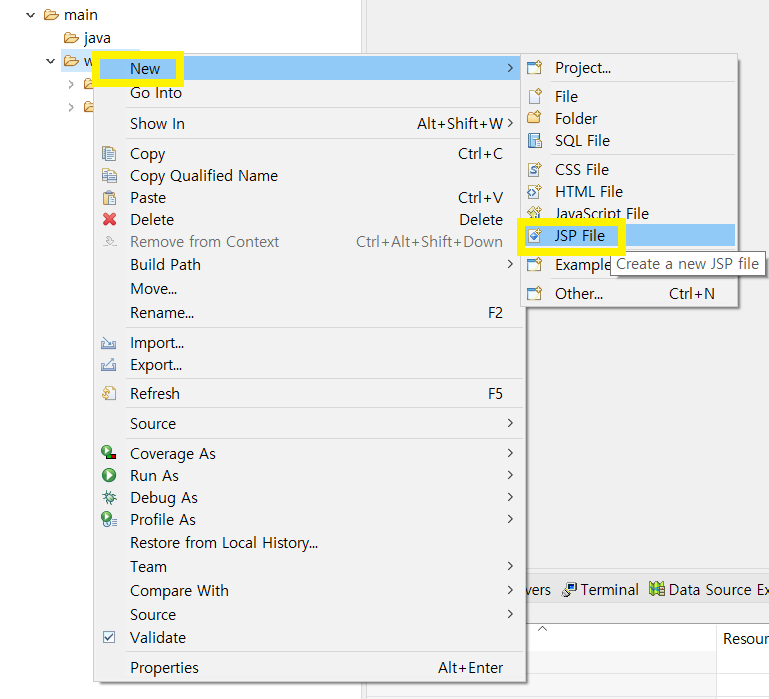
Task: Choose Move... menu entry
Action: pos(308,288)
